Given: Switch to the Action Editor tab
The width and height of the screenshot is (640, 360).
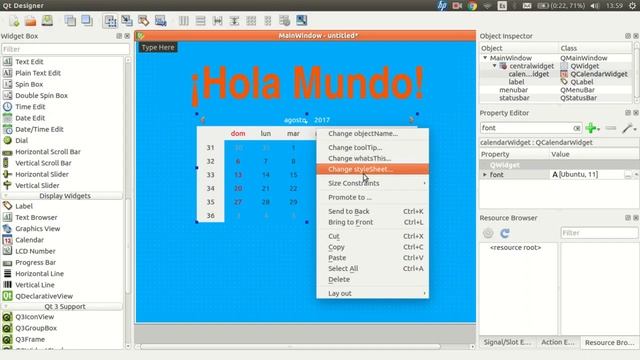Looking at the screenshot, I should [558, 342].
